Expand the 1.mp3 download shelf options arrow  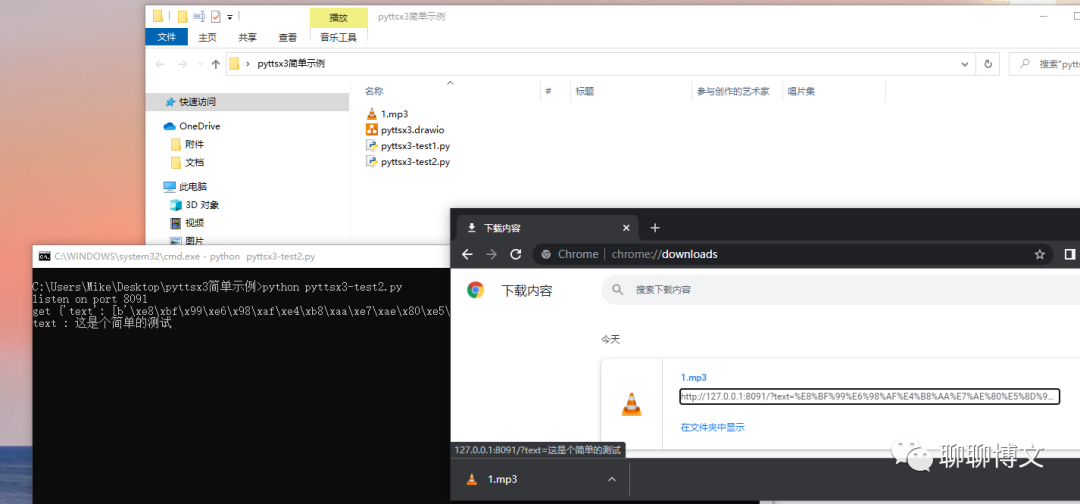click(x=612, y=479)
